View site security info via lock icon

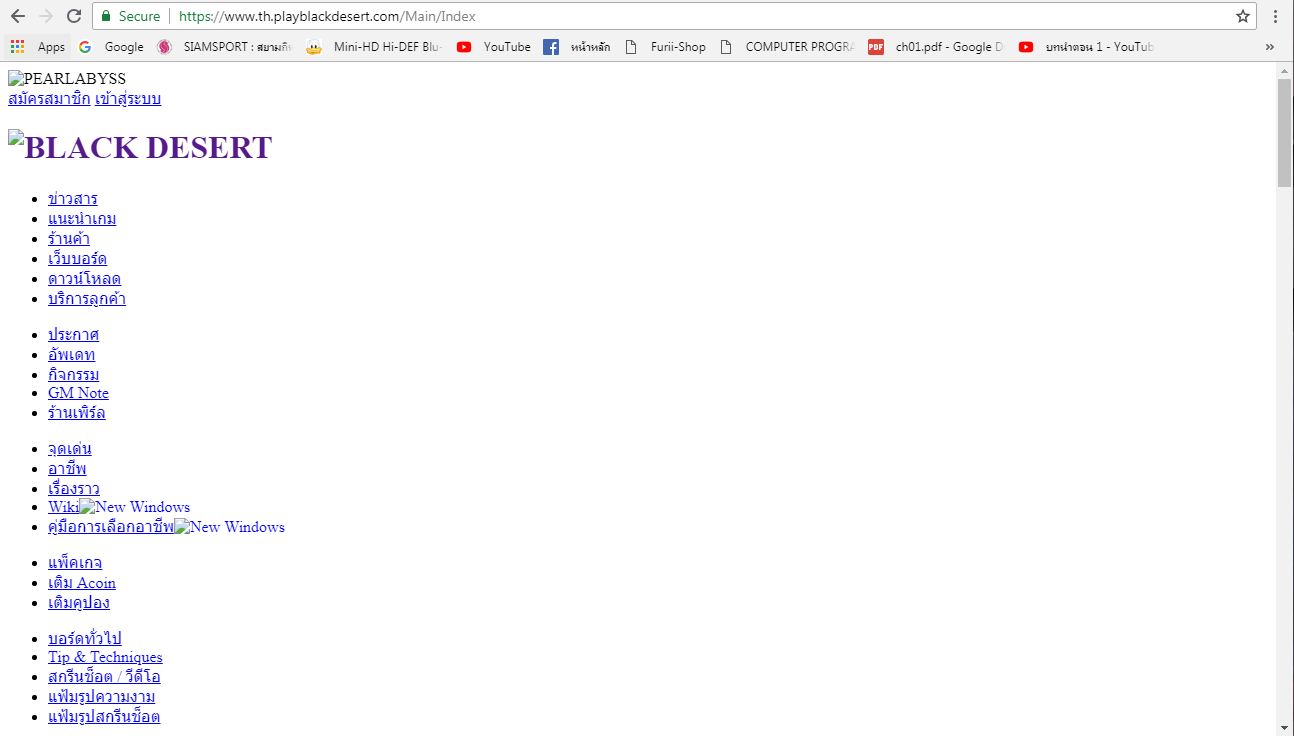(106, 16)
